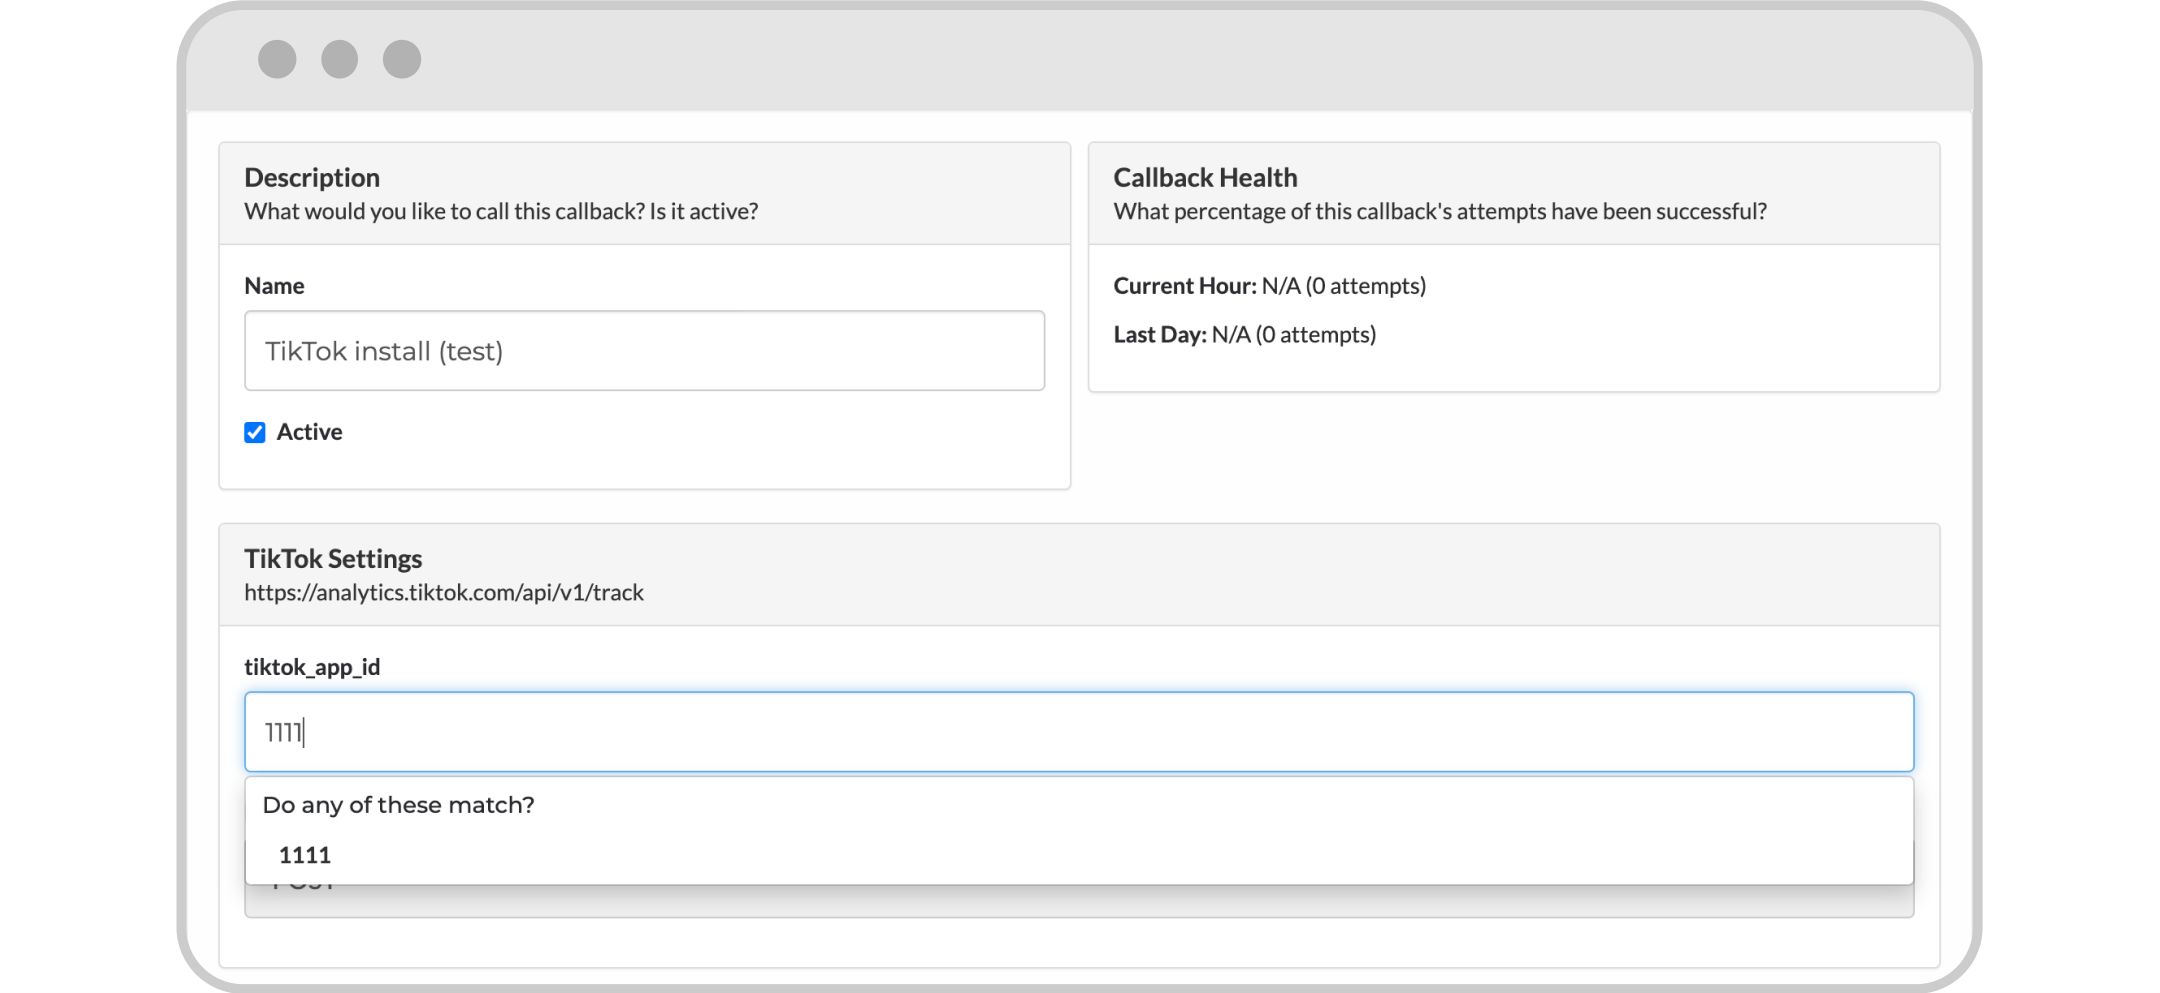Viewport: 2160px width, 993px height.
Task: Click the Name field label
Action: [274, 286]
